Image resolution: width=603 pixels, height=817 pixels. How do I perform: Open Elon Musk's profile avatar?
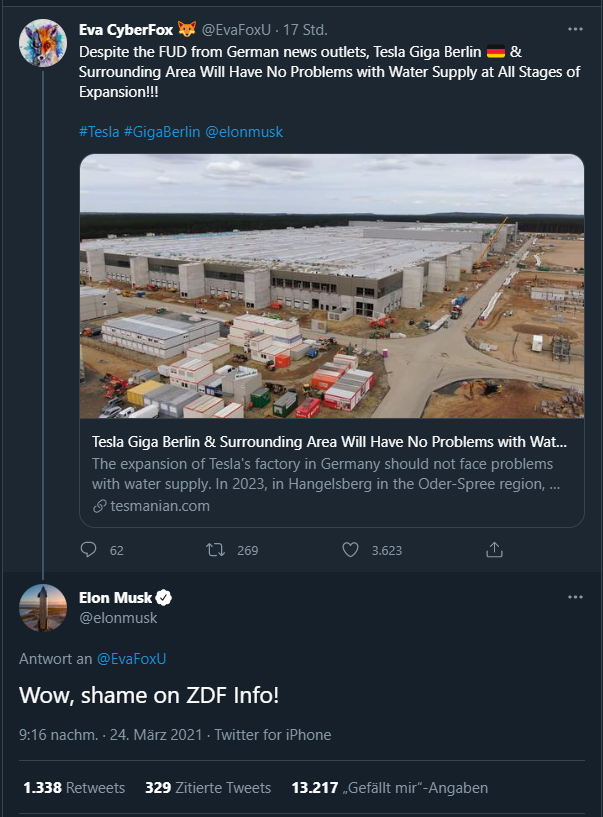pyautogui.click(x=43, y=608)
